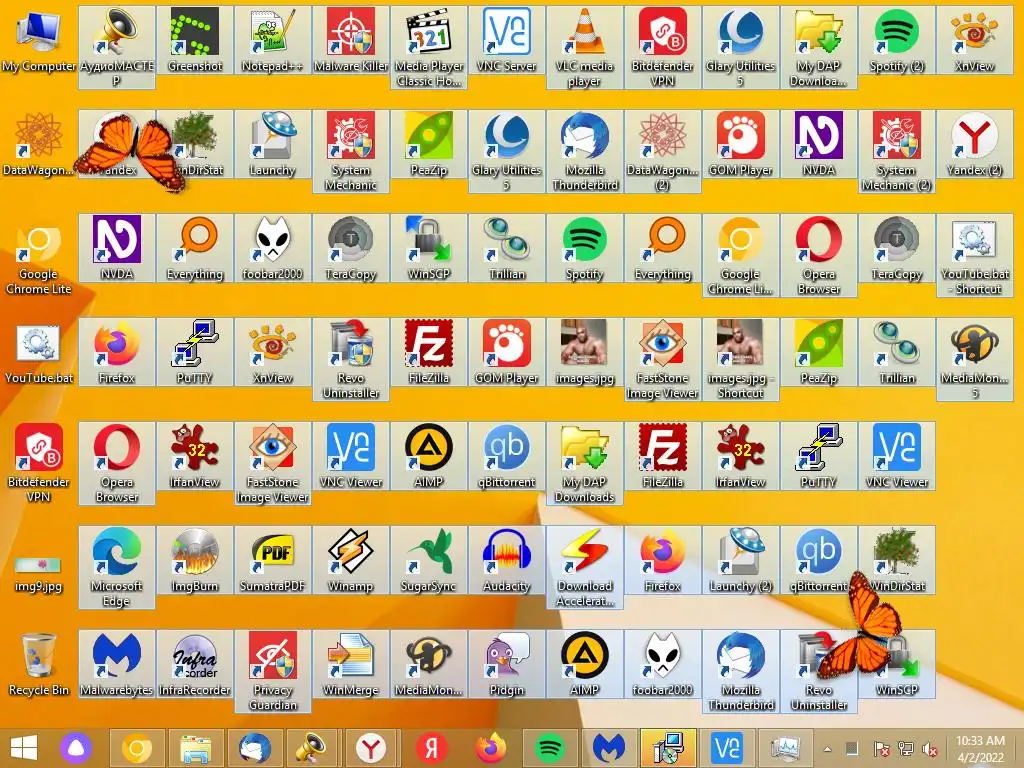Open Spotify from the taskbar

coord(550,748)
